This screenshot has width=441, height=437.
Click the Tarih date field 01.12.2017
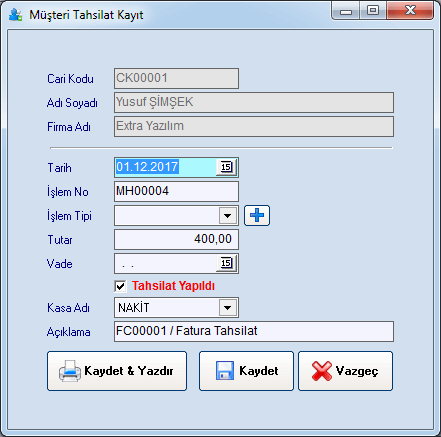166,167
